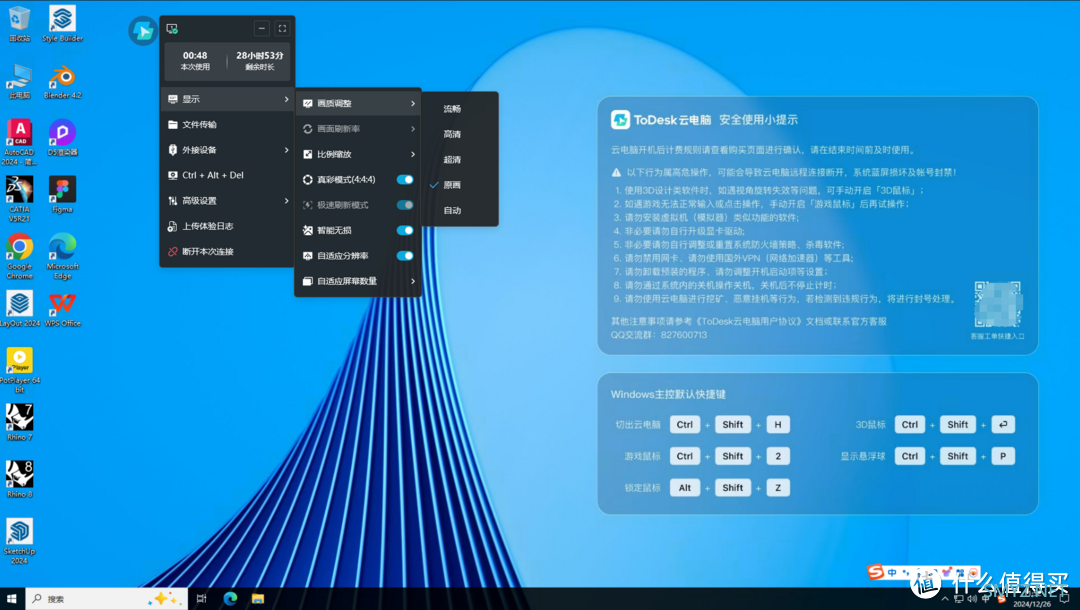
Task: Choose 断开本次连接 to disconnect
Action: coord(227,252)
